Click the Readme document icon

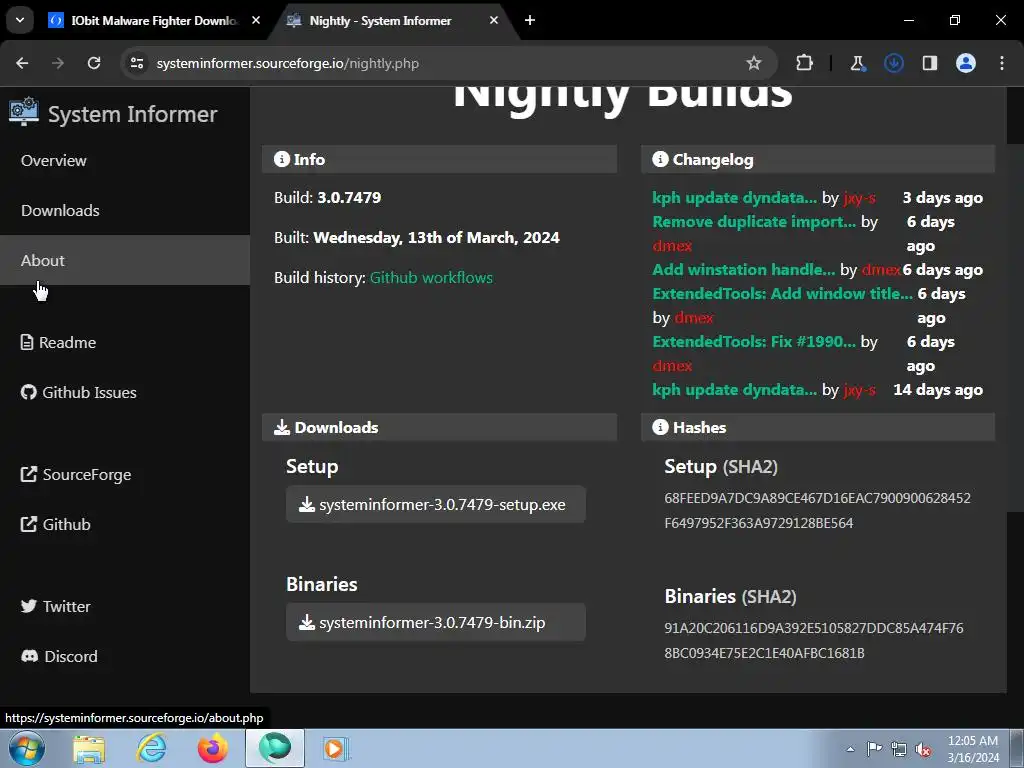click(x=27, y=342)
